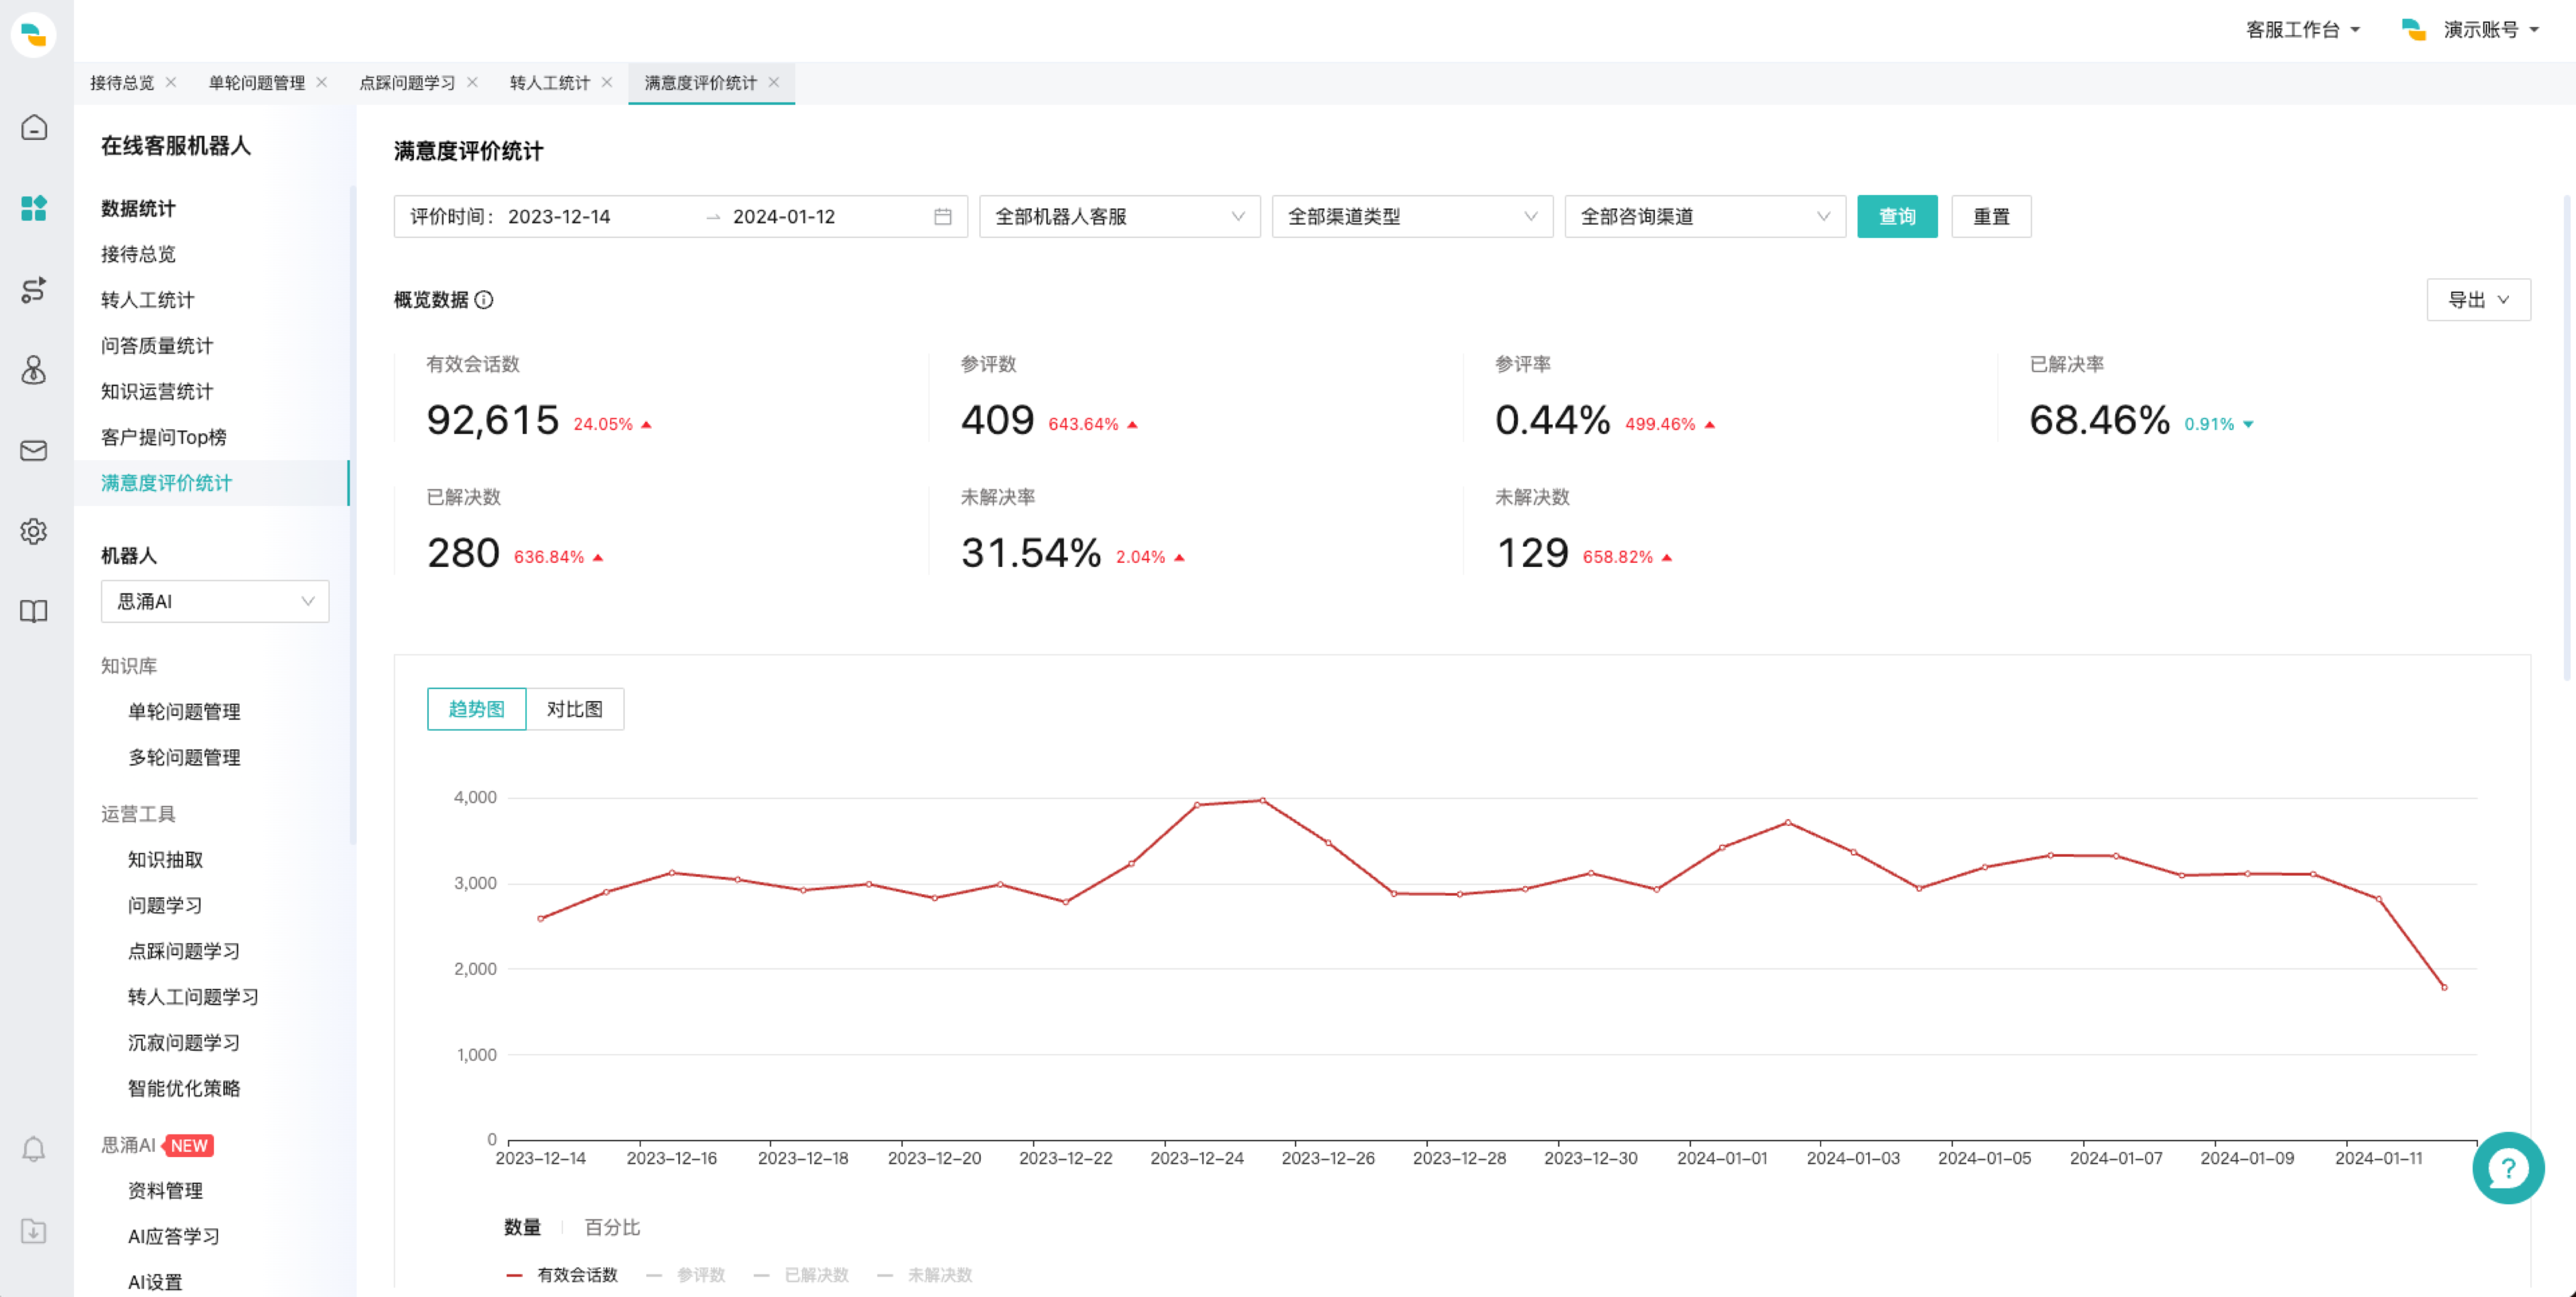Open 问题学习 in sidebar
Viewport: 2576px width, 1297px height.
click(166, 905)
